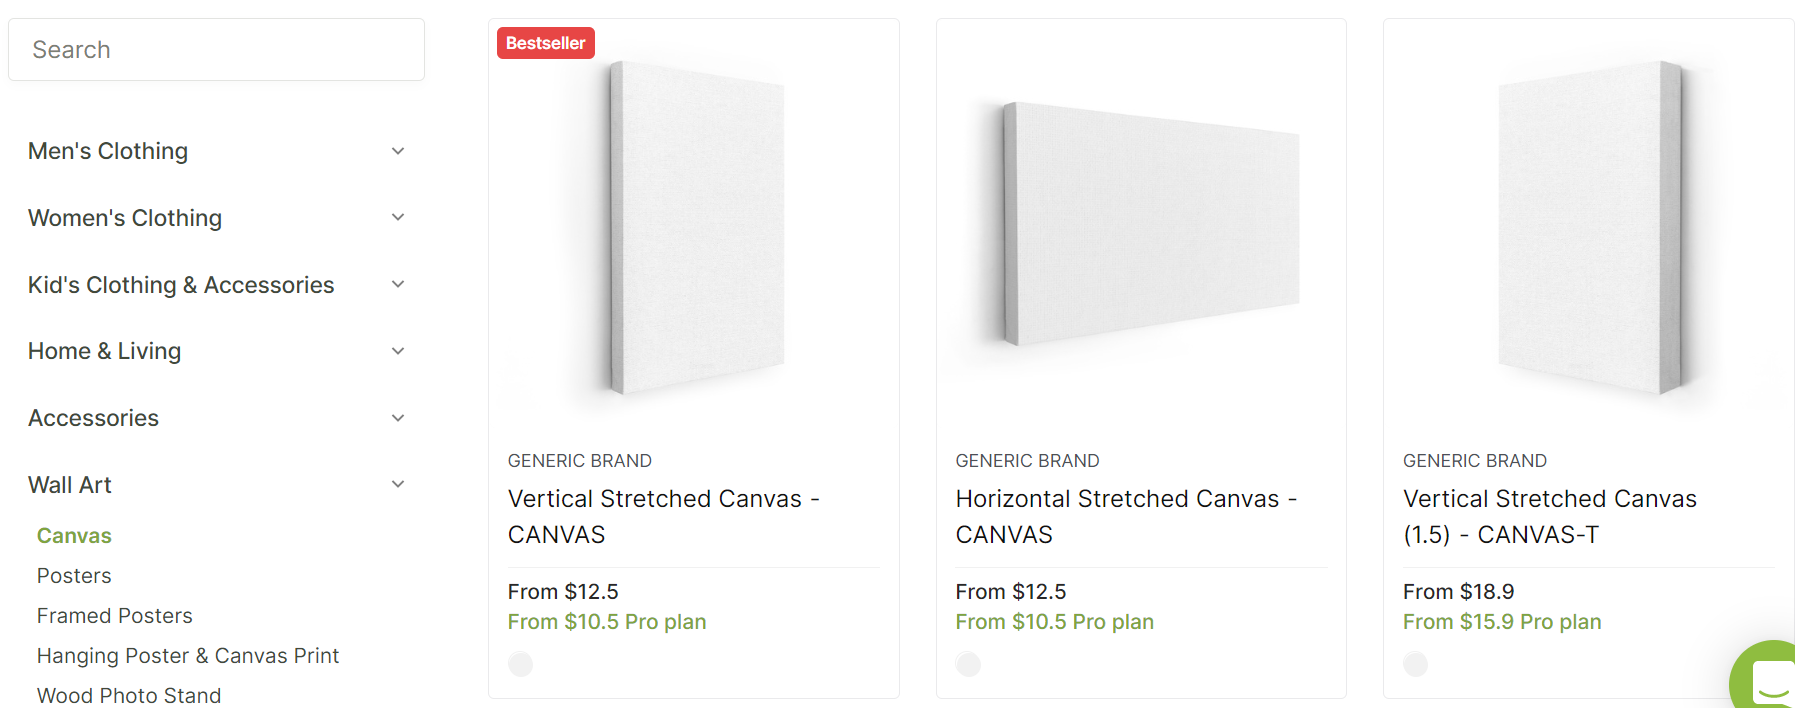Open the Hanging Poster & Canvas Print subcategory
This screenshot has height=708, width=1795.
[x=188, y=655]
